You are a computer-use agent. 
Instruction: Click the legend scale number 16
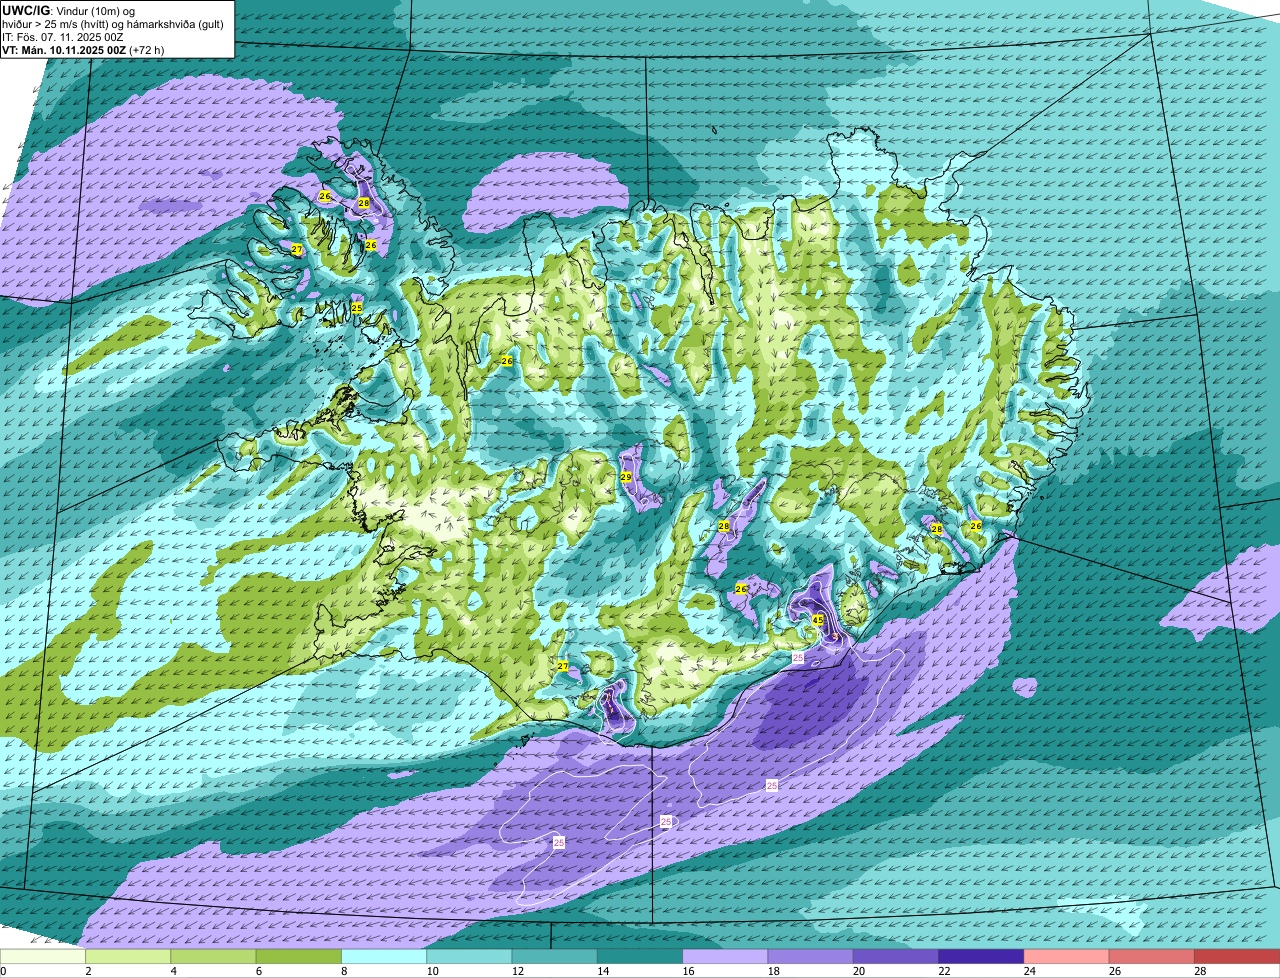click(x=688, y=971)
